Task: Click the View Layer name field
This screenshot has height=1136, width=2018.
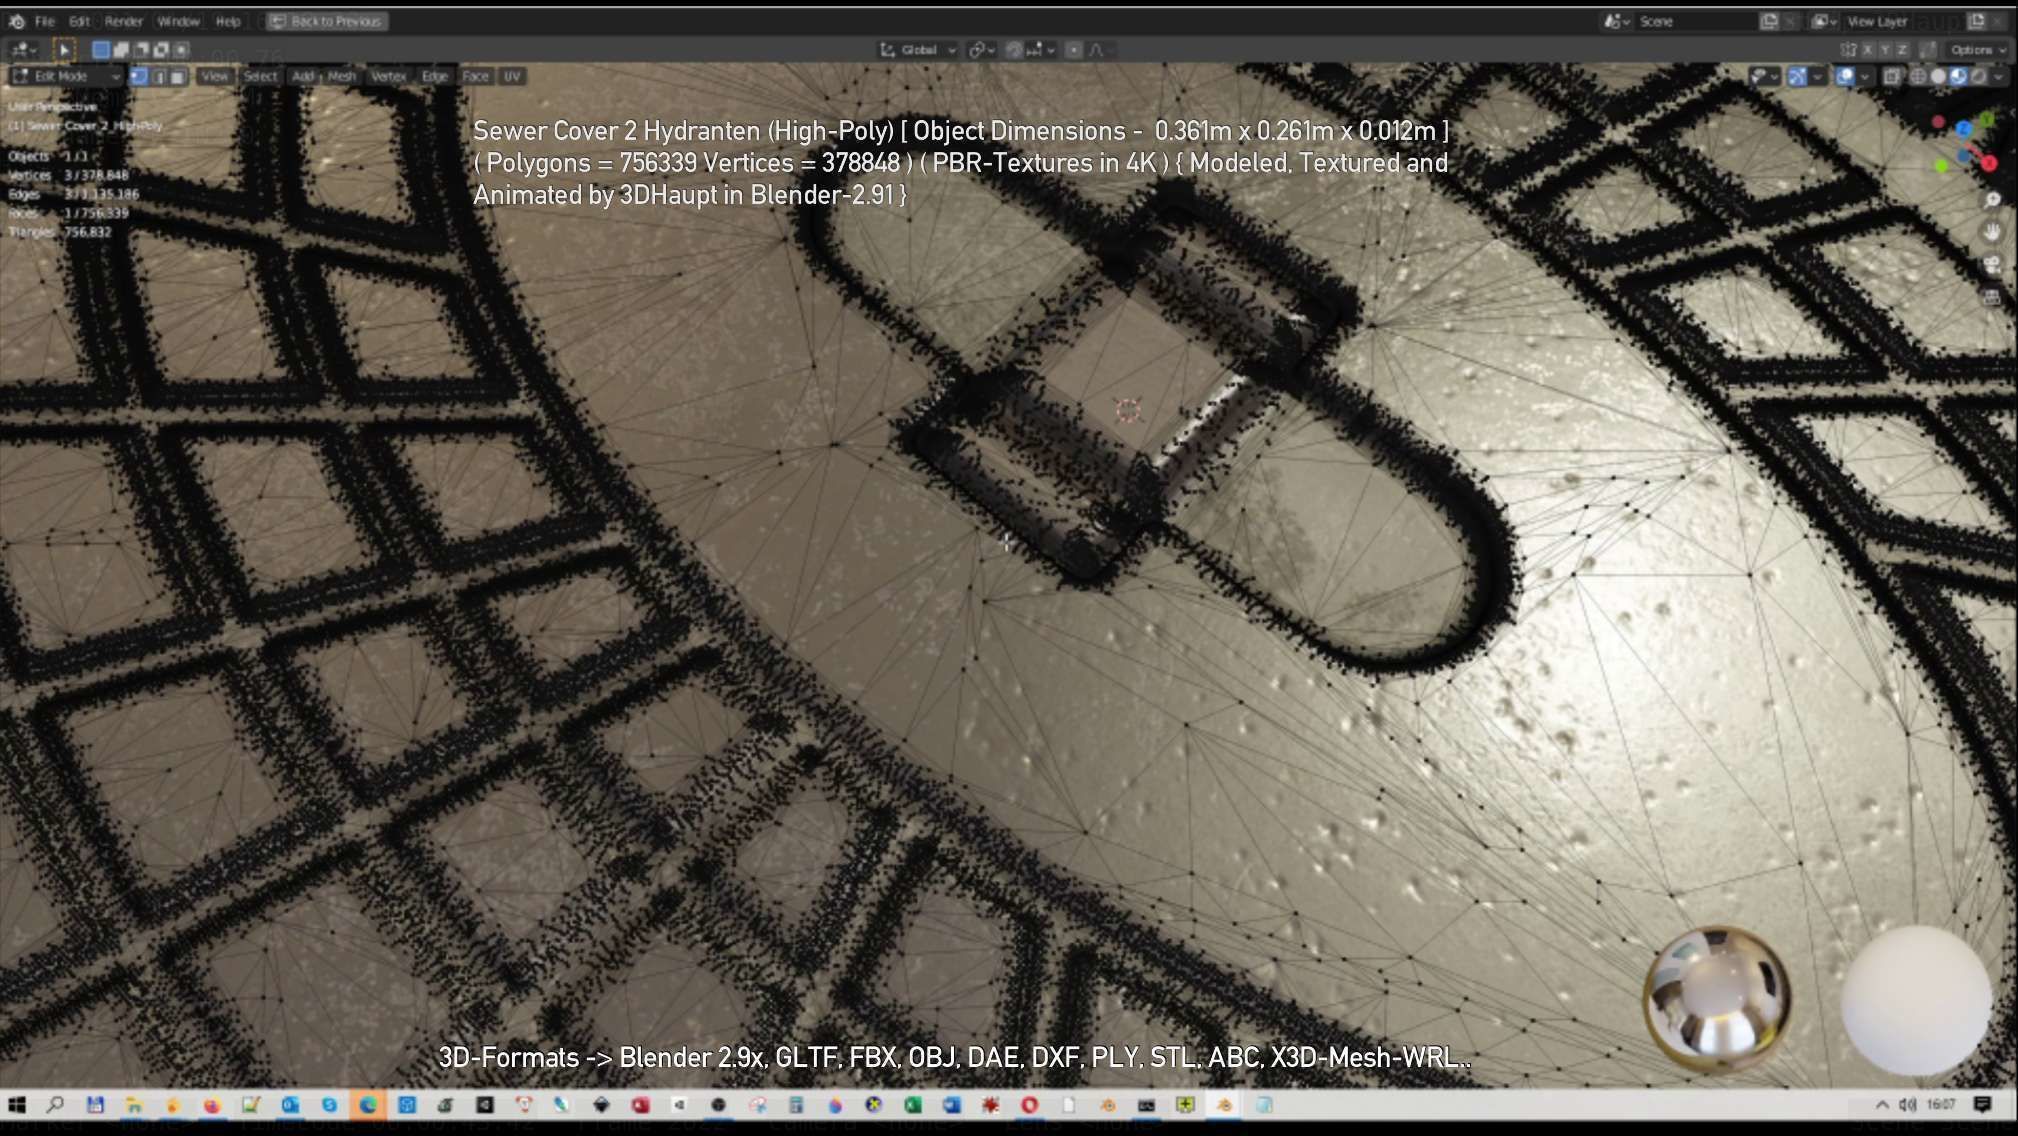Action: [1903, 21]
